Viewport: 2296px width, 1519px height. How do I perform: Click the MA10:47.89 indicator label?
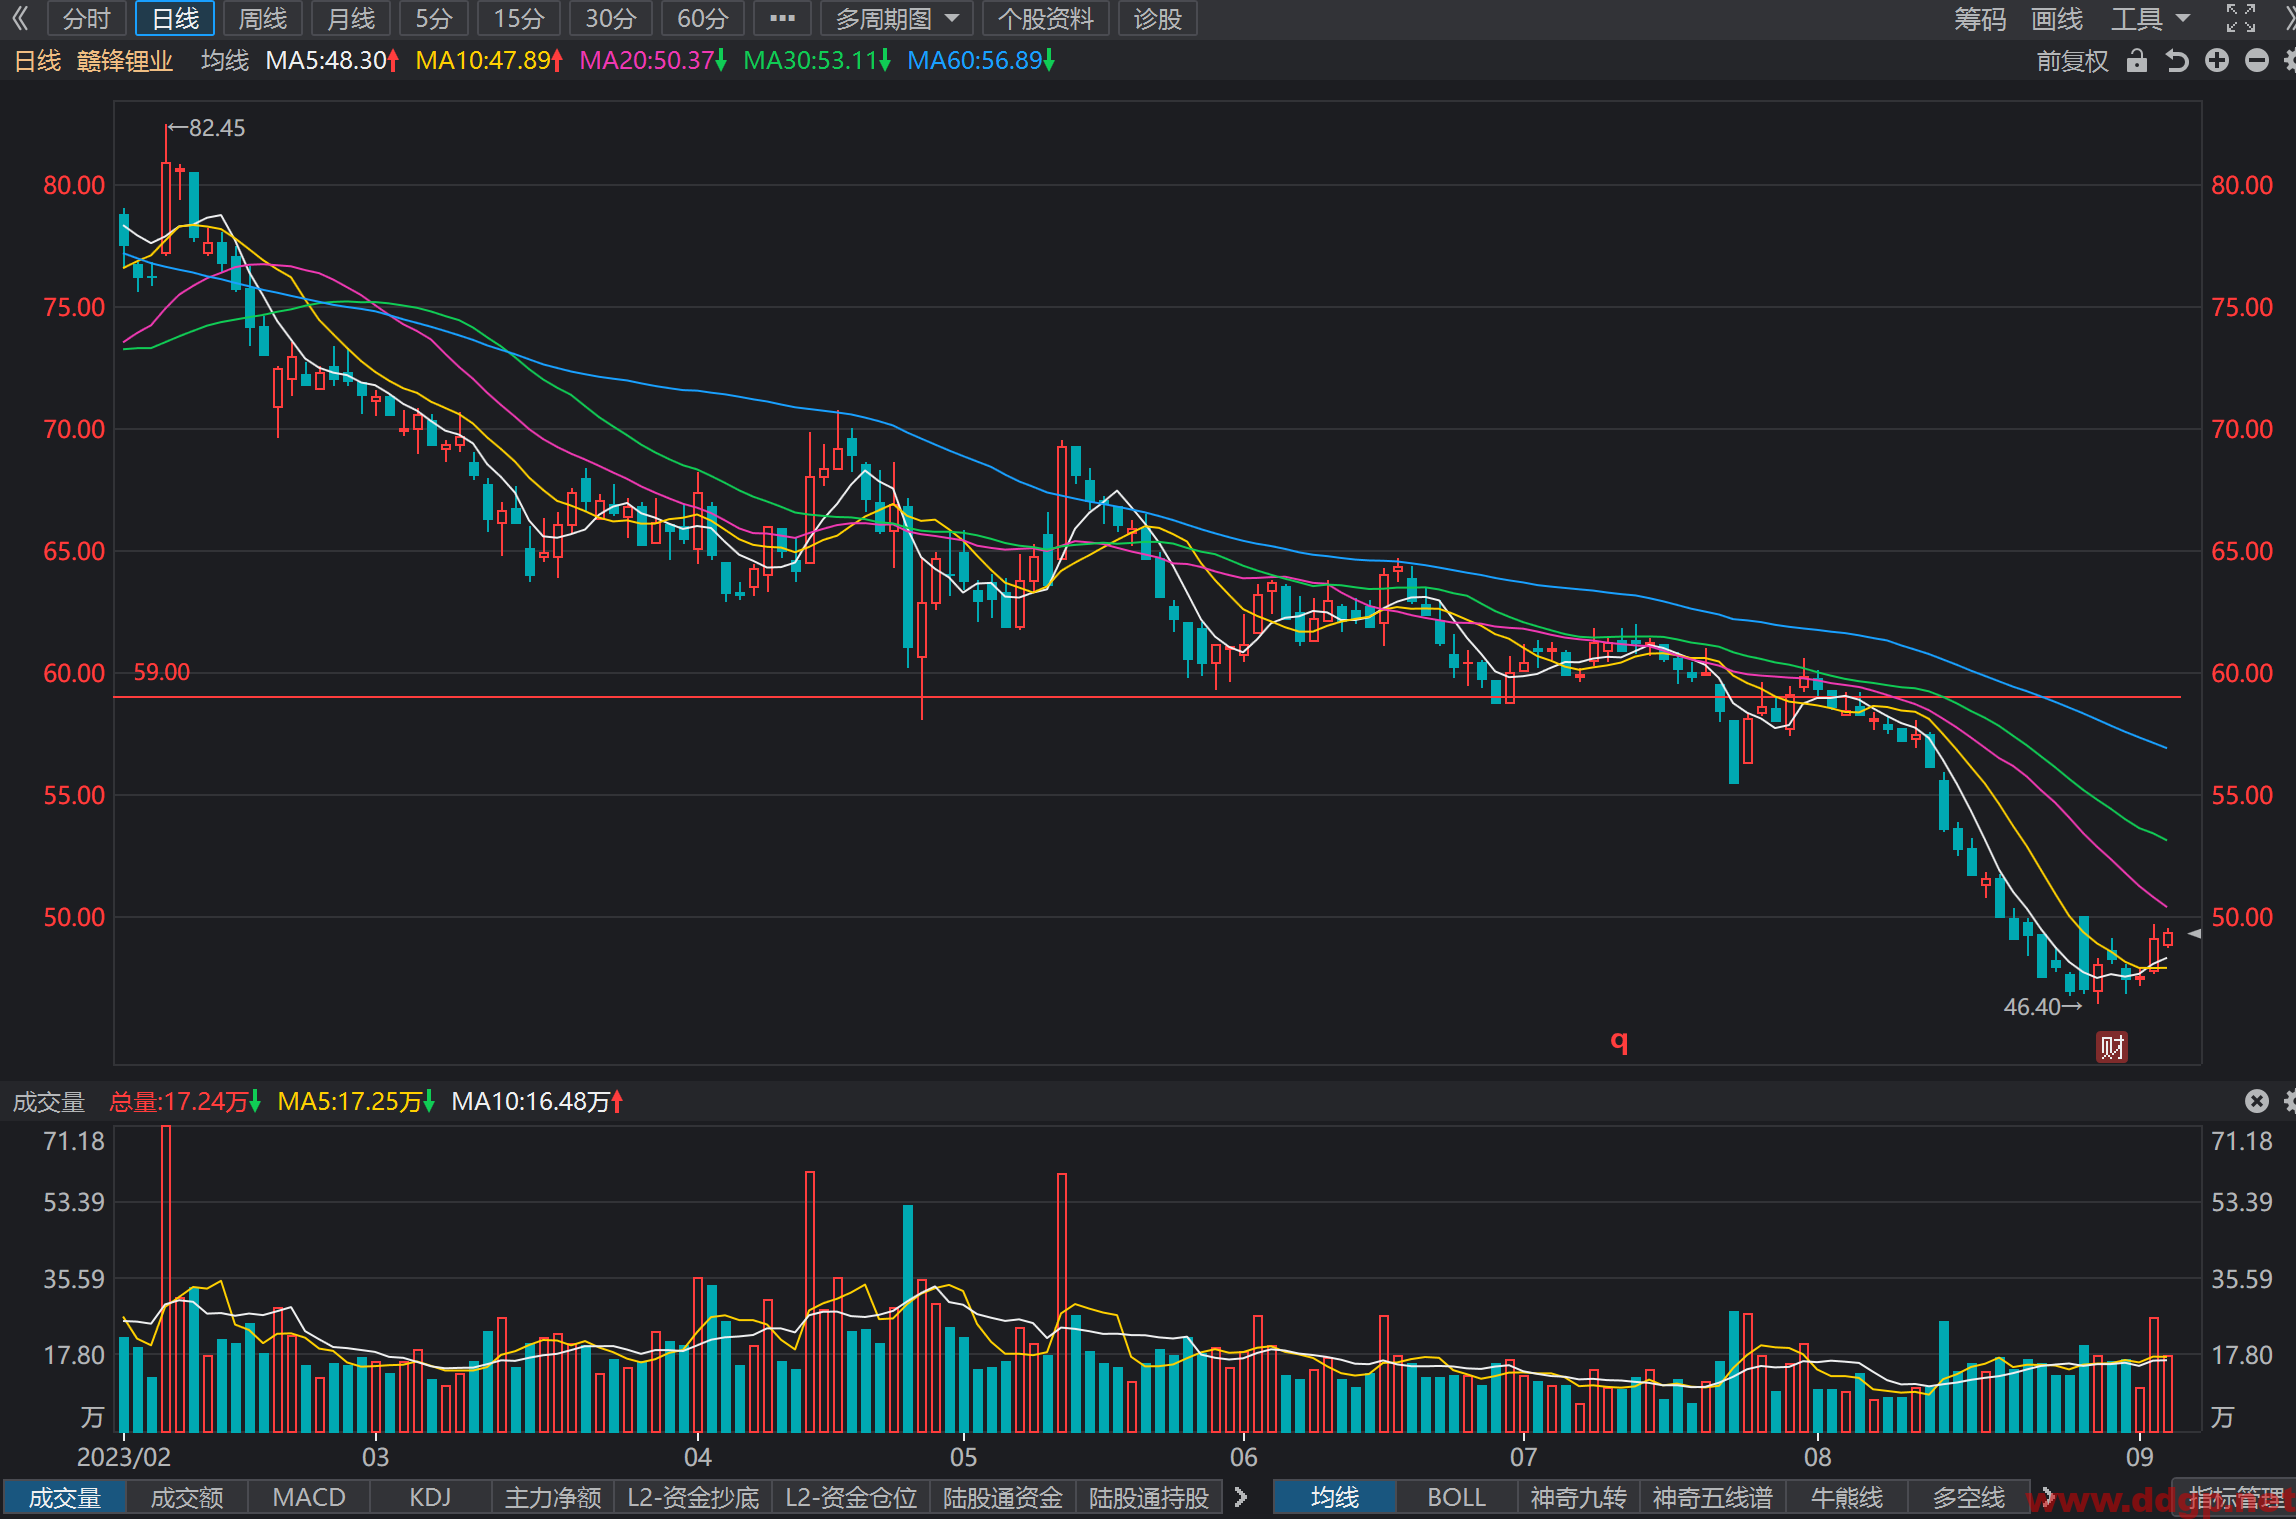(489, 61)
